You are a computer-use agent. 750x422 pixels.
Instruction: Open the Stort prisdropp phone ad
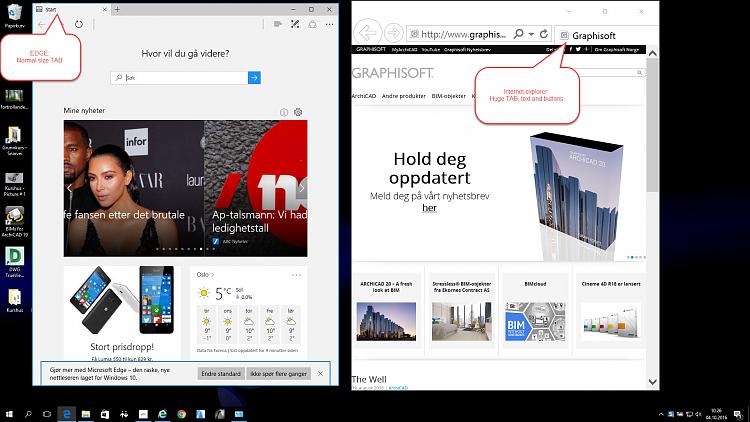click(x=122, y=314)
